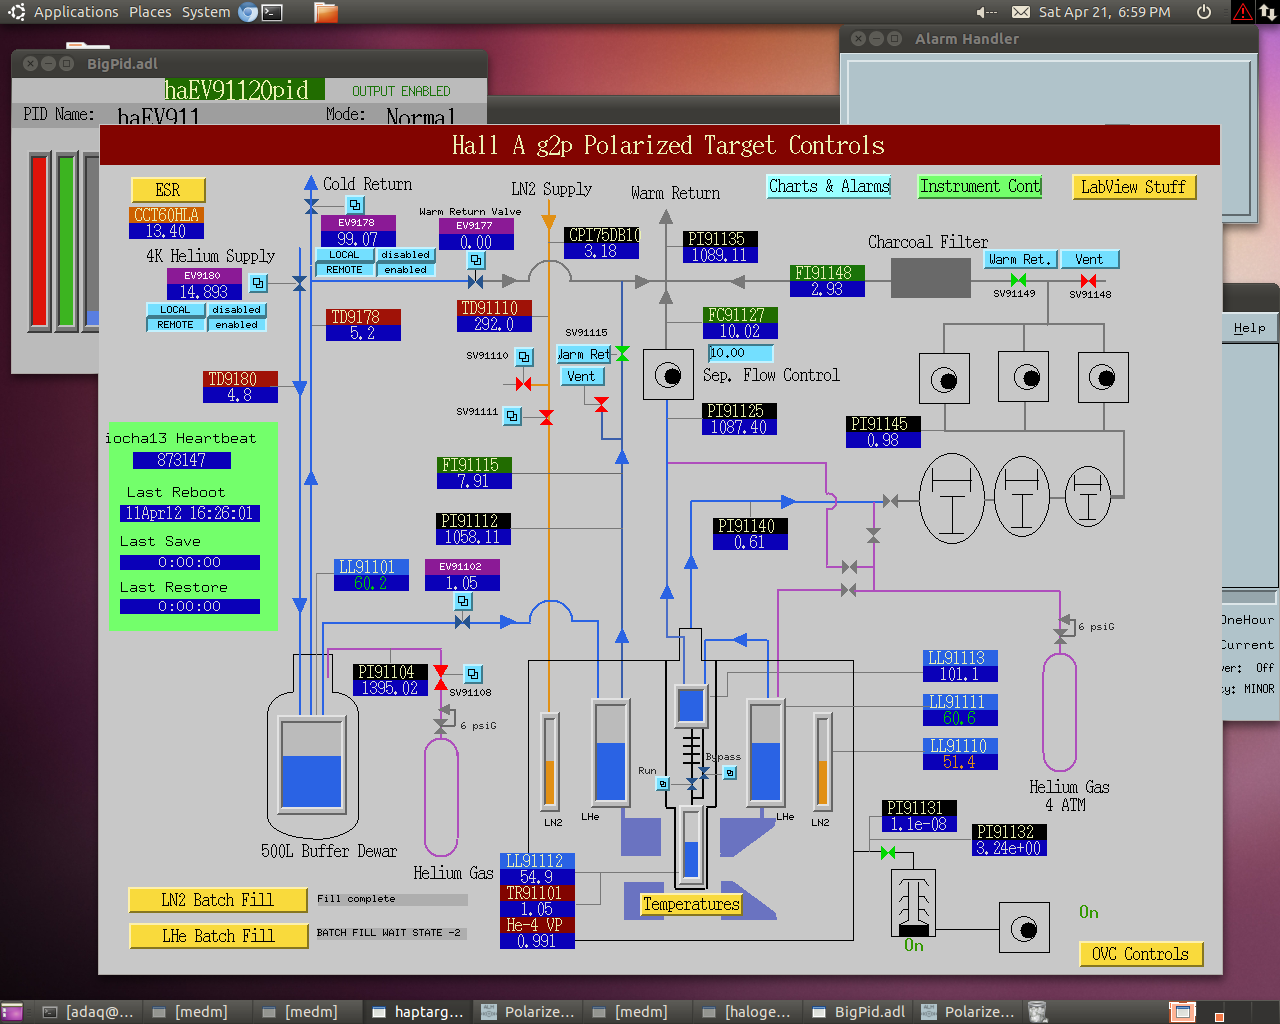Click the Sep. Flow Control 10.00 setpoint field
Screen dimensions: 1280x1024
[740, 353]
